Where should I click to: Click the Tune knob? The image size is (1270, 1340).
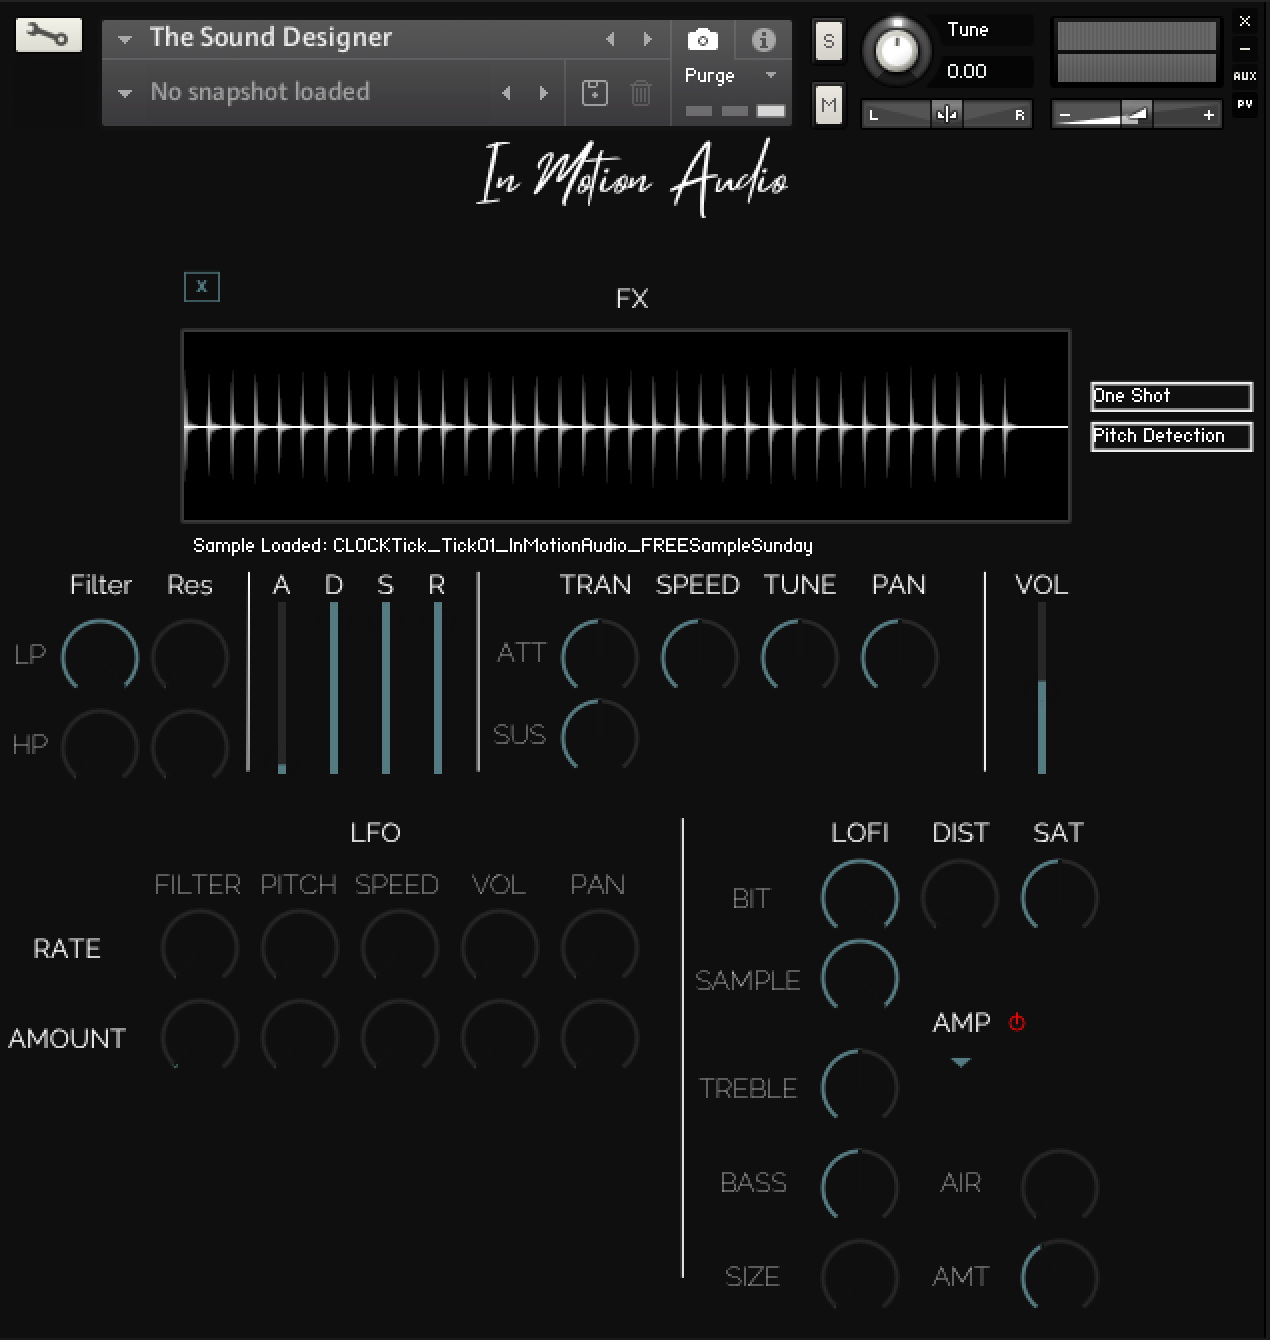pos(896,50)
